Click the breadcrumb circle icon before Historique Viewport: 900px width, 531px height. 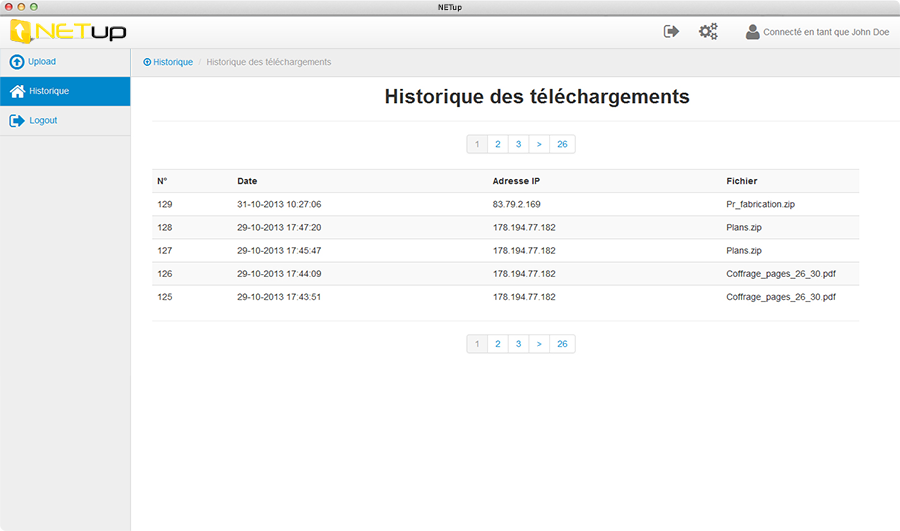pos(147,62)
